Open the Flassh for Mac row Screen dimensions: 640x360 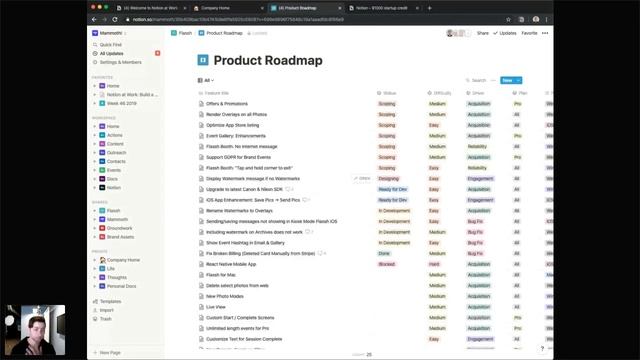pos(221,275)
